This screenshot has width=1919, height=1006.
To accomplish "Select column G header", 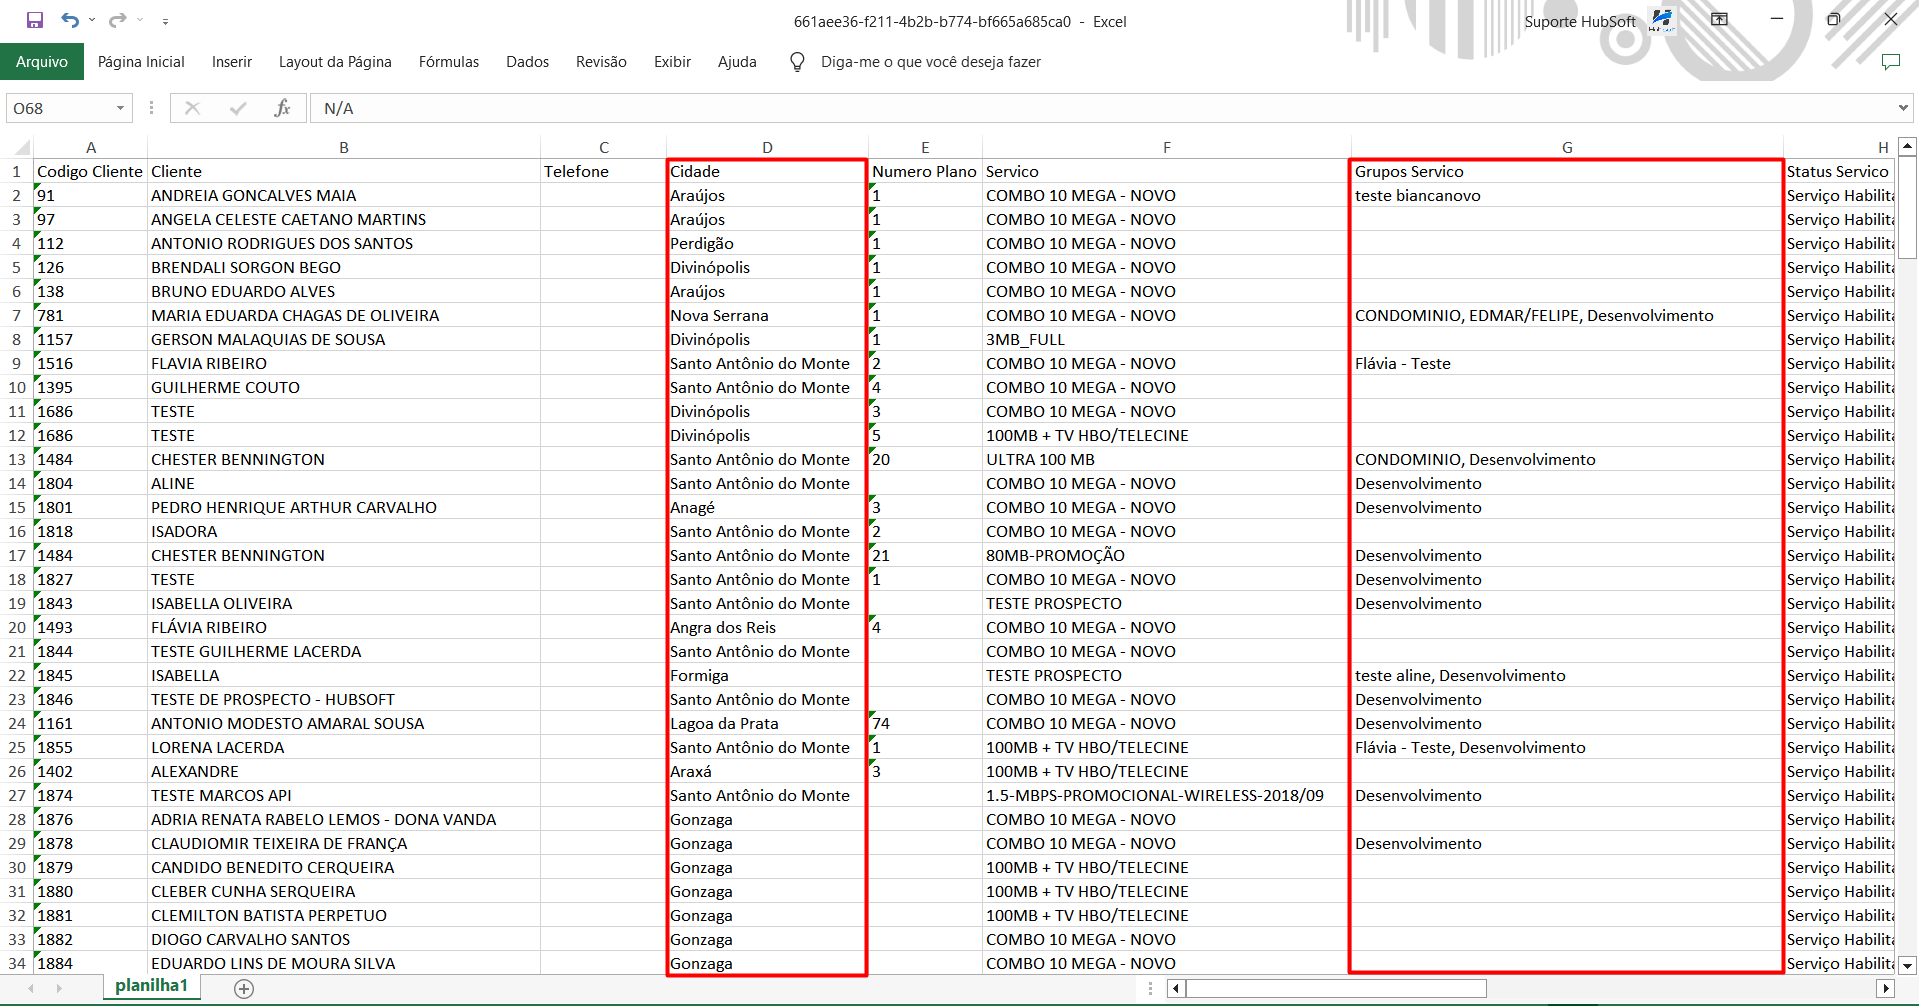I will (x=1567, y=147).
